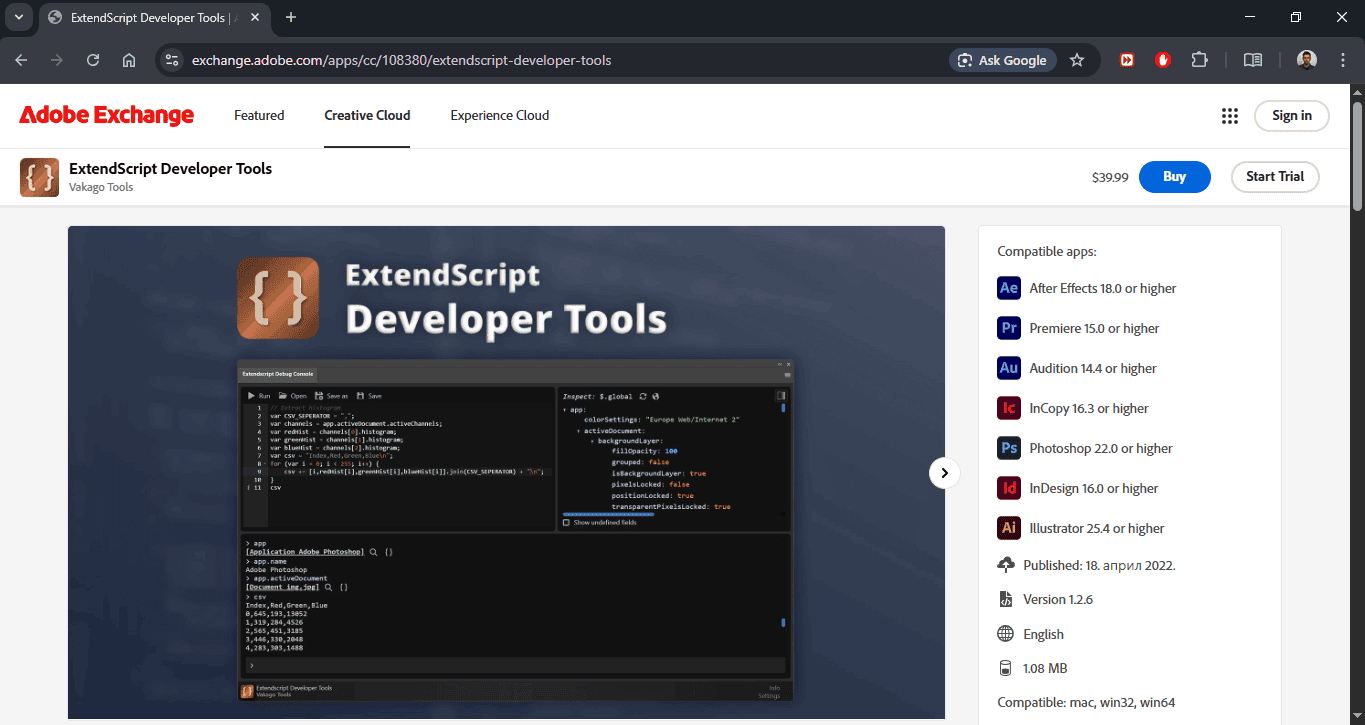The image size is (1365, 725).
Task: Click the Illustrator app icon
Action: pos(1008,528)
